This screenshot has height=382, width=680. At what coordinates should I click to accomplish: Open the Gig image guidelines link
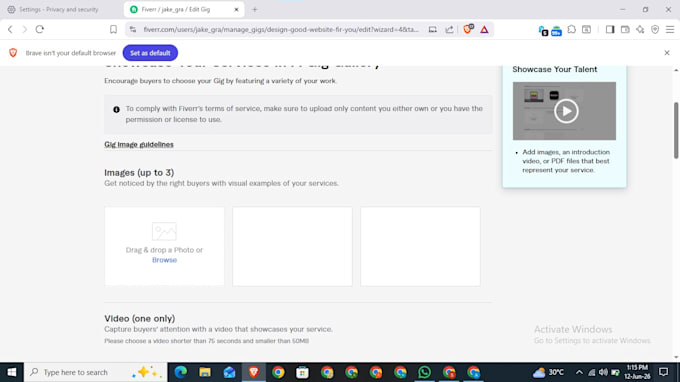point(139,144)
